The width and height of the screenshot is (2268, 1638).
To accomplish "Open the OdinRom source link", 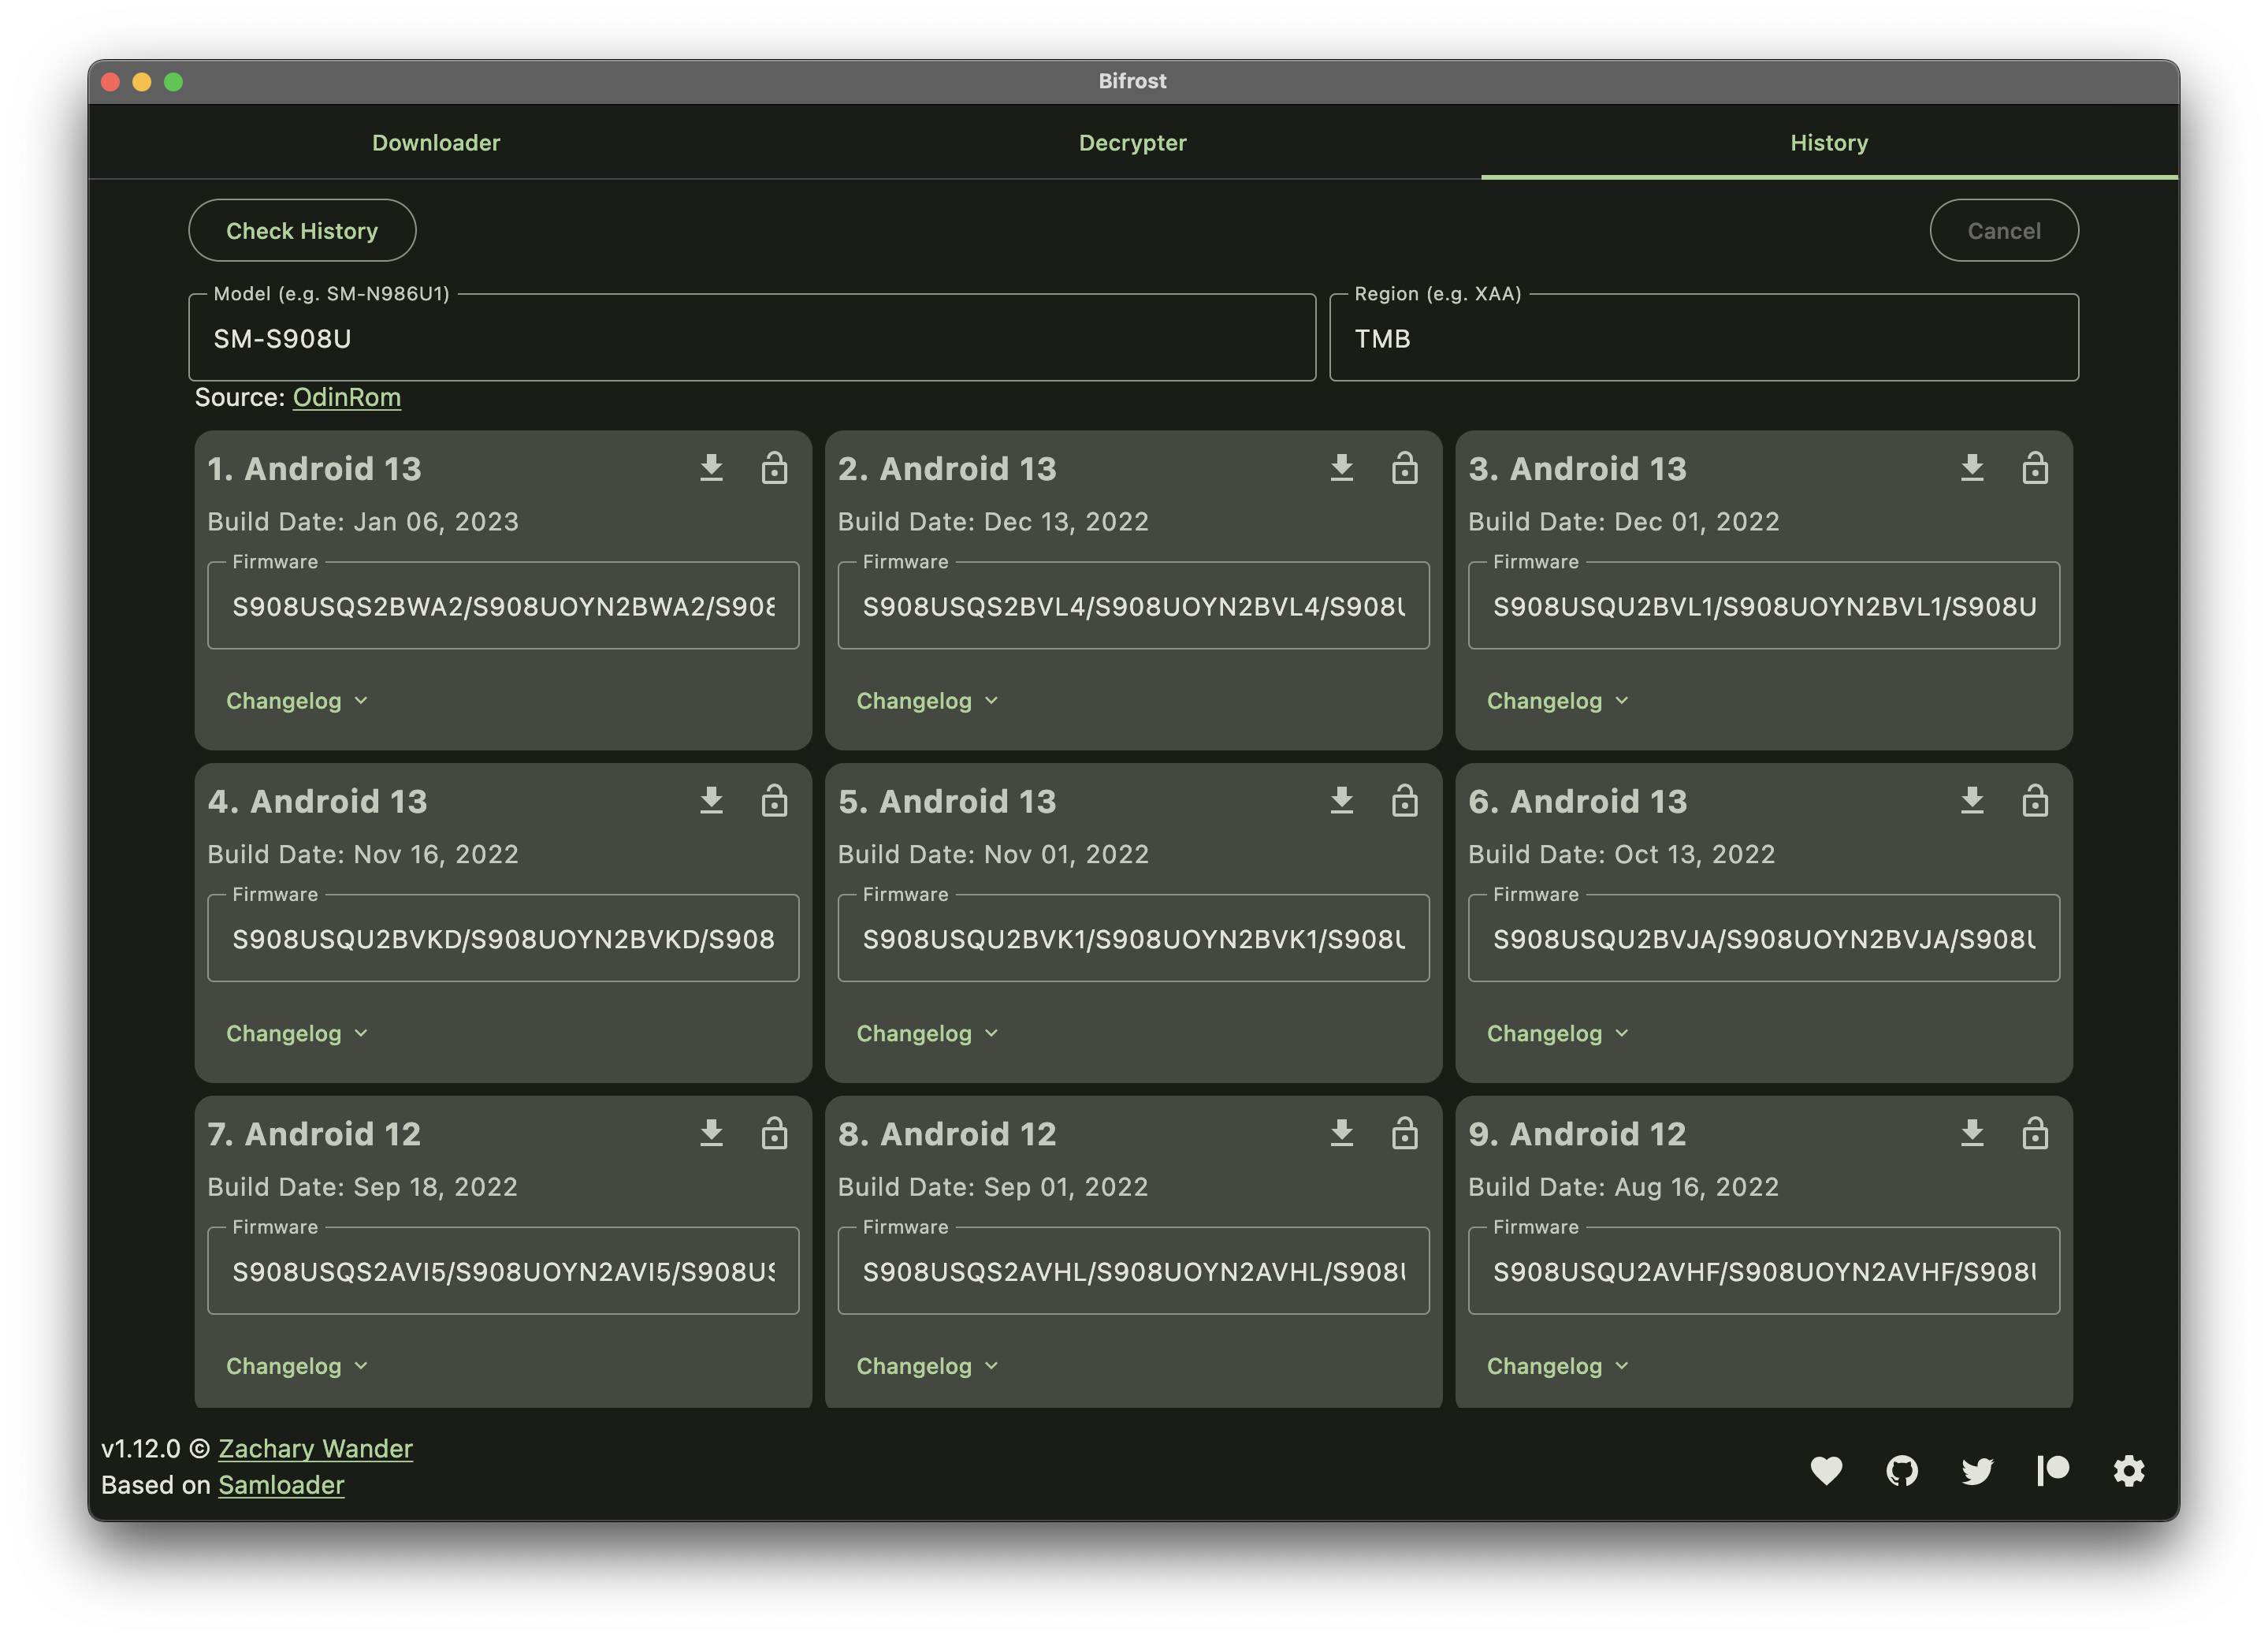I will (x=346, y=398).
